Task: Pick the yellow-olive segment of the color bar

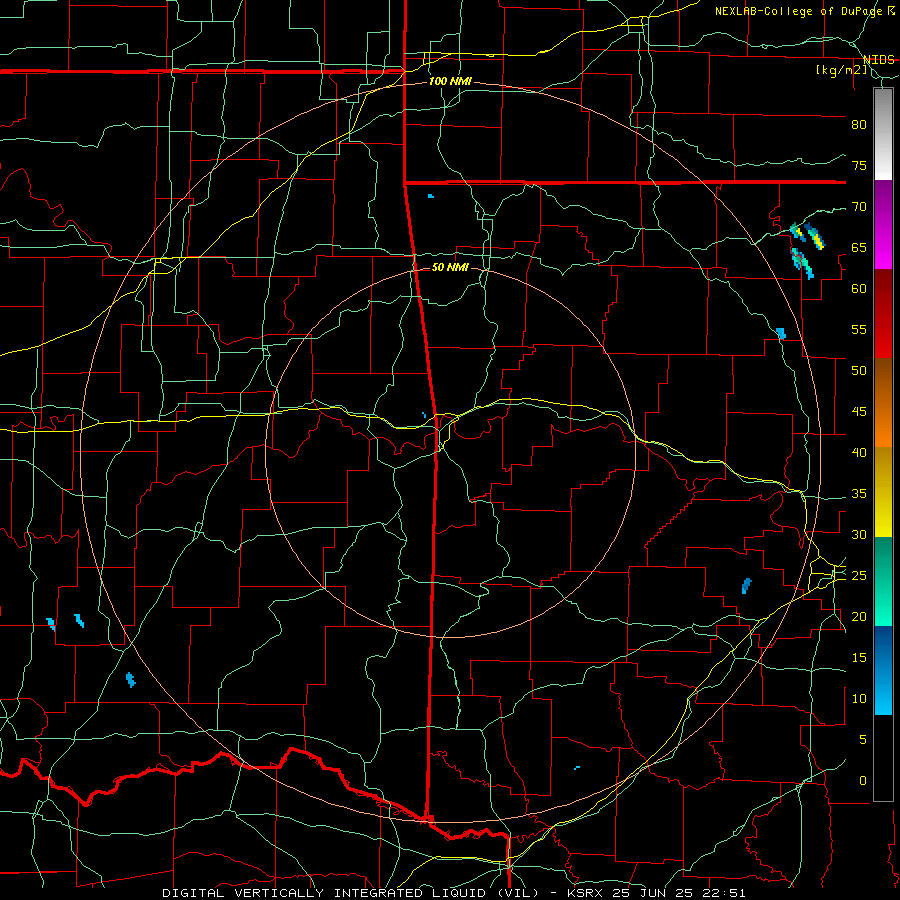Action: (883, 492)
